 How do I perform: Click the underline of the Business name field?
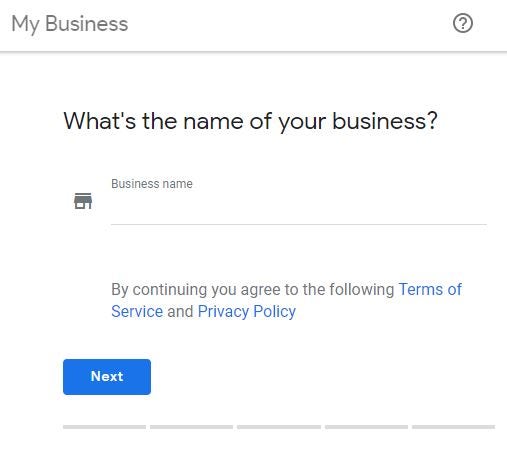299,225
